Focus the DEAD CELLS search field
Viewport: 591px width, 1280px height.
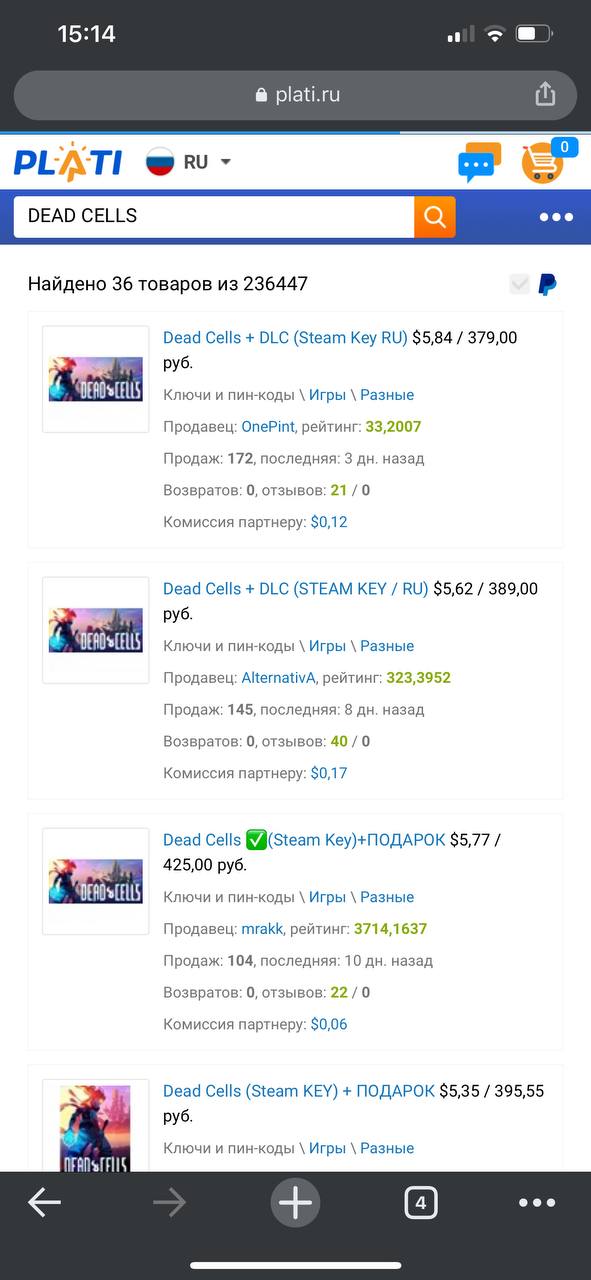point(214,217)
